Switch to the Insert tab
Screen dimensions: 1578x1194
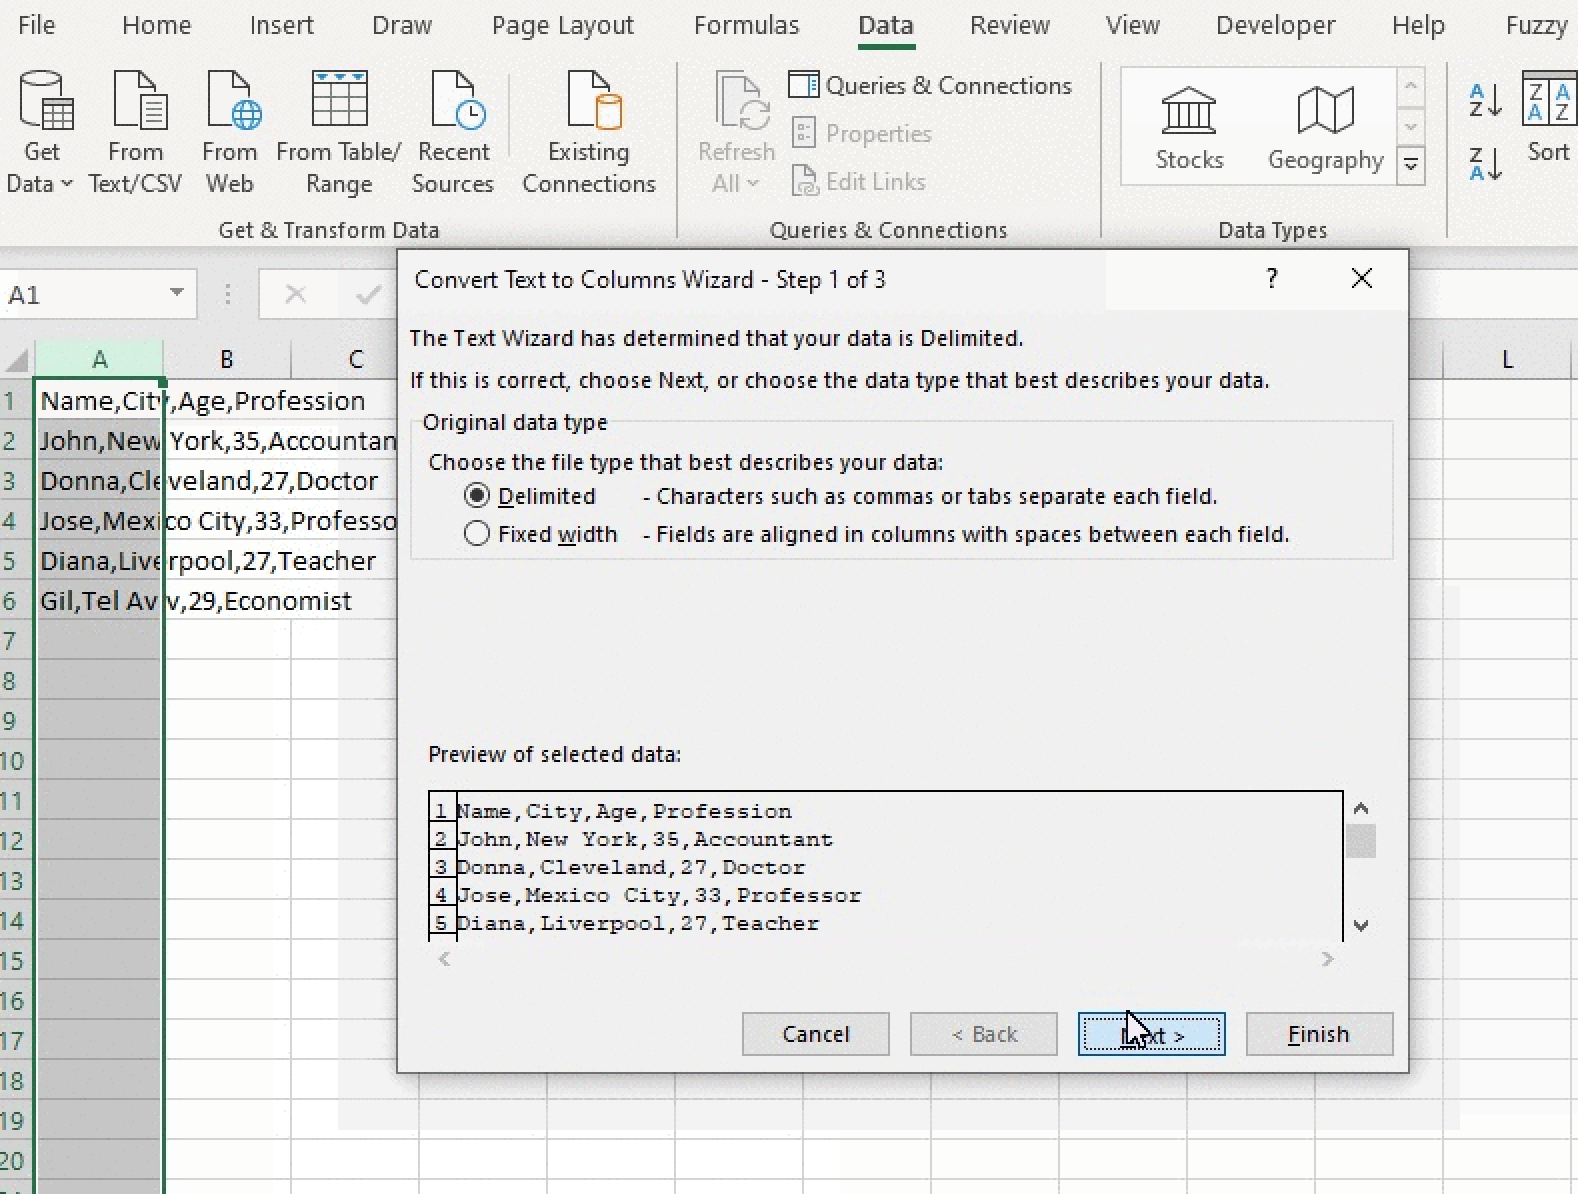tap(281, 25)
